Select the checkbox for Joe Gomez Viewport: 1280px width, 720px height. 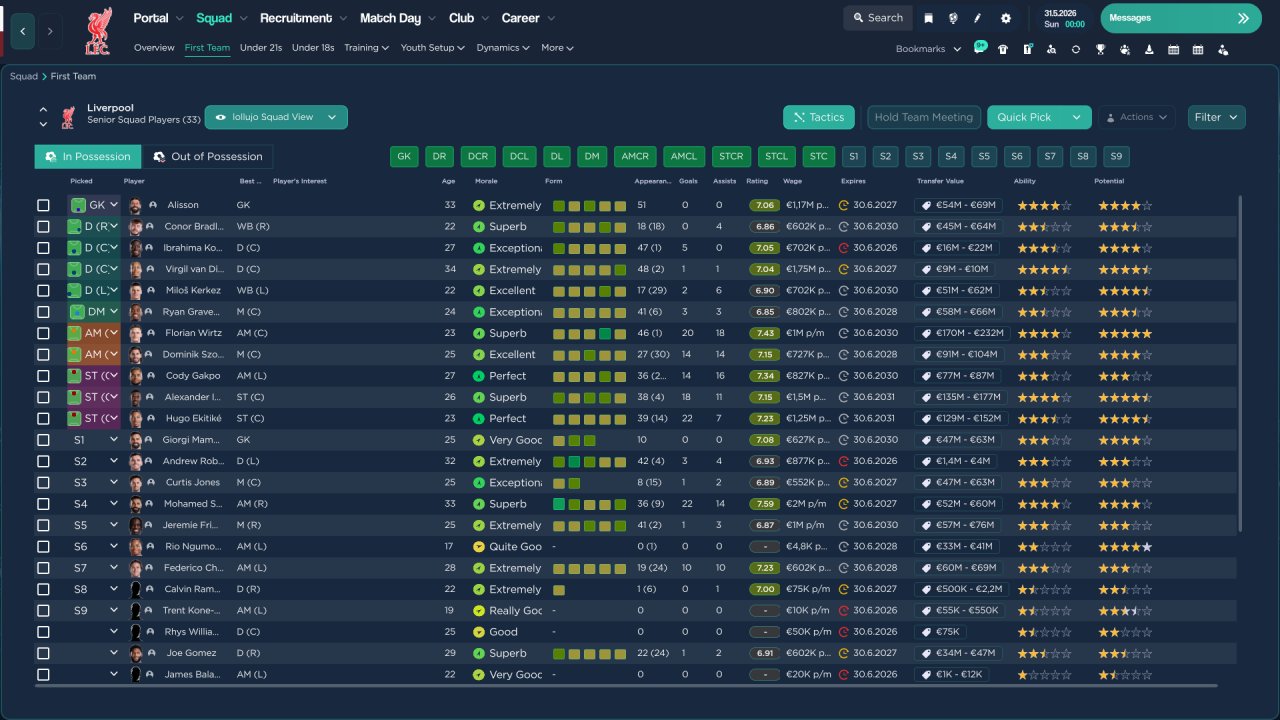pyautogui.click(x=43, y=653)
